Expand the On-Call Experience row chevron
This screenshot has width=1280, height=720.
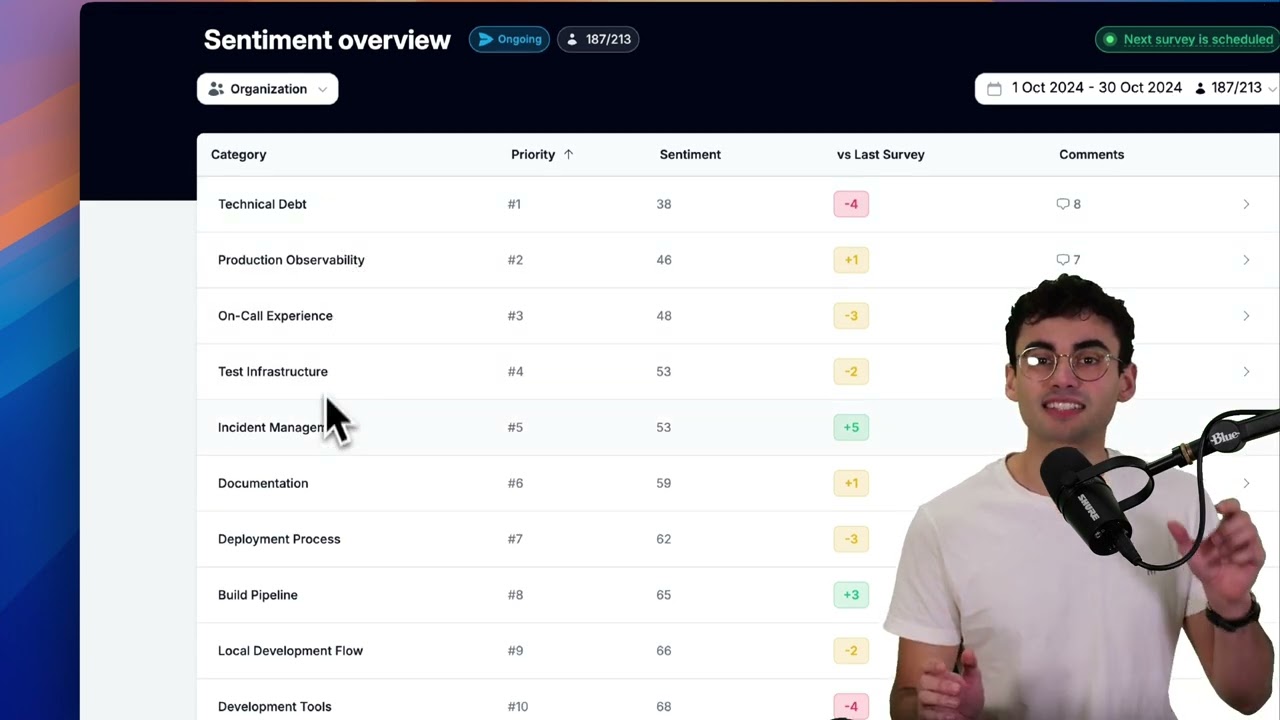(x=1246, y=316)
